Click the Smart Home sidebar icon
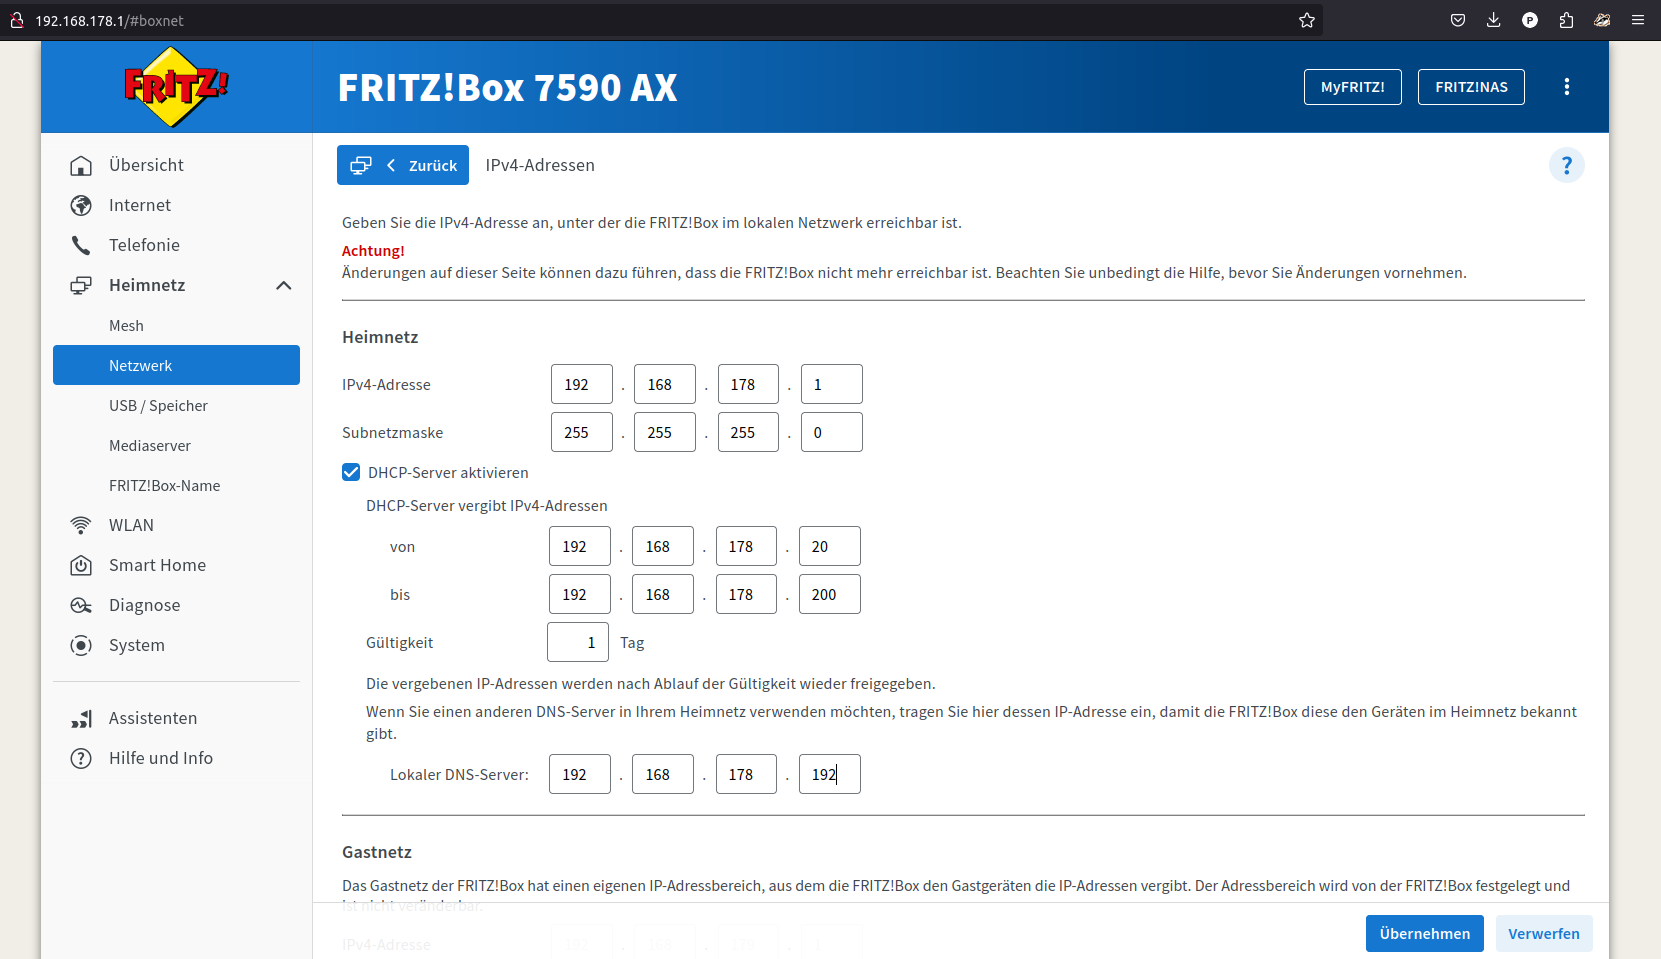 coord(81,565)
